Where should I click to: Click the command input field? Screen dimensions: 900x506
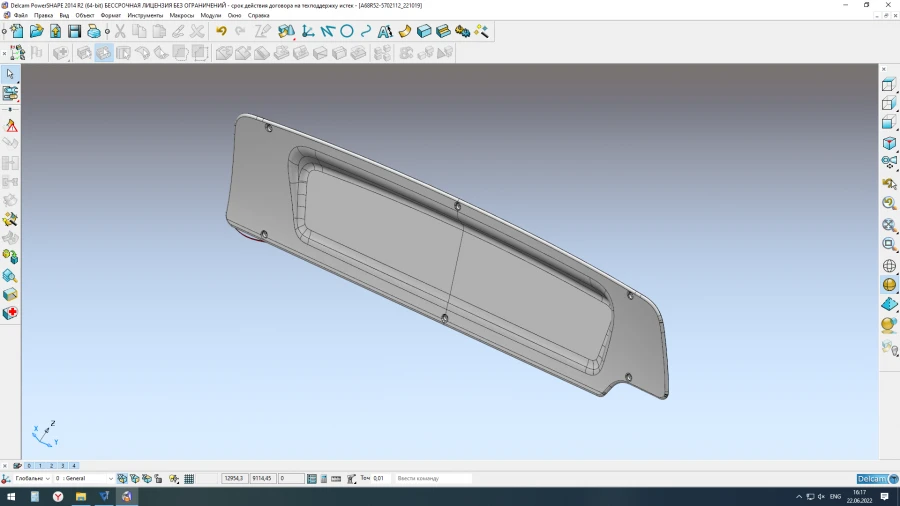pos(432,479)
